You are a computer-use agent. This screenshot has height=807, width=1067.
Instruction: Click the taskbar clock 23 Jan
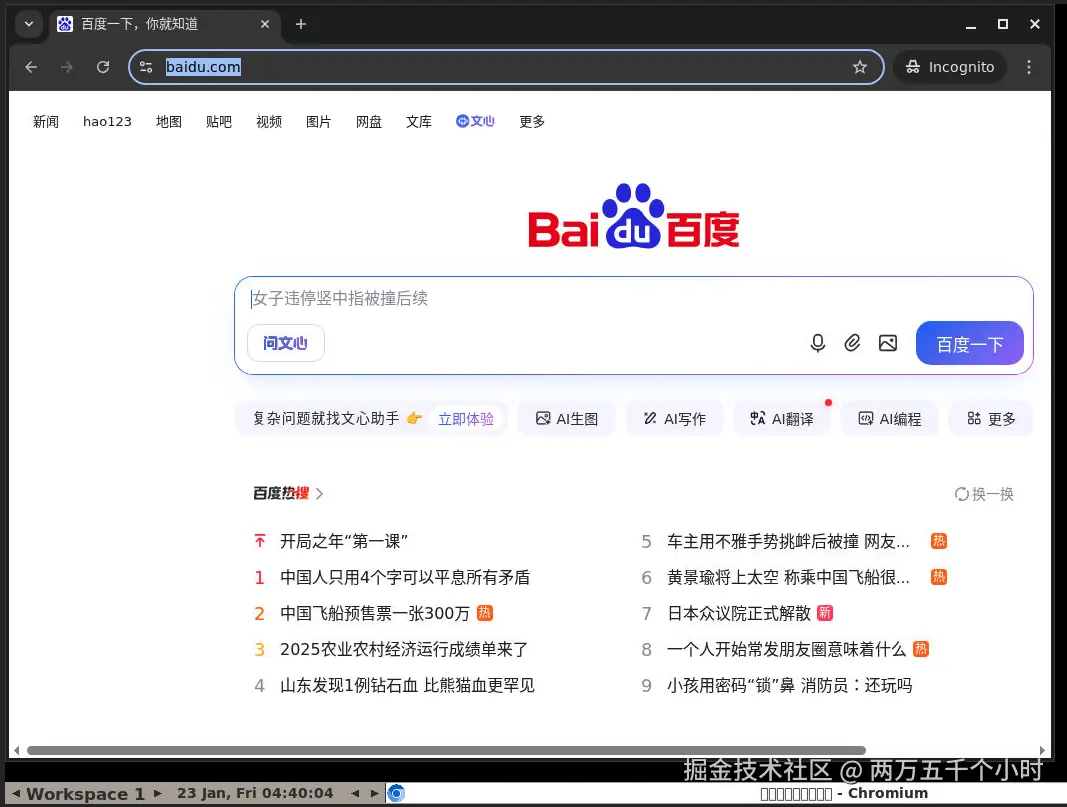point(255,793)
